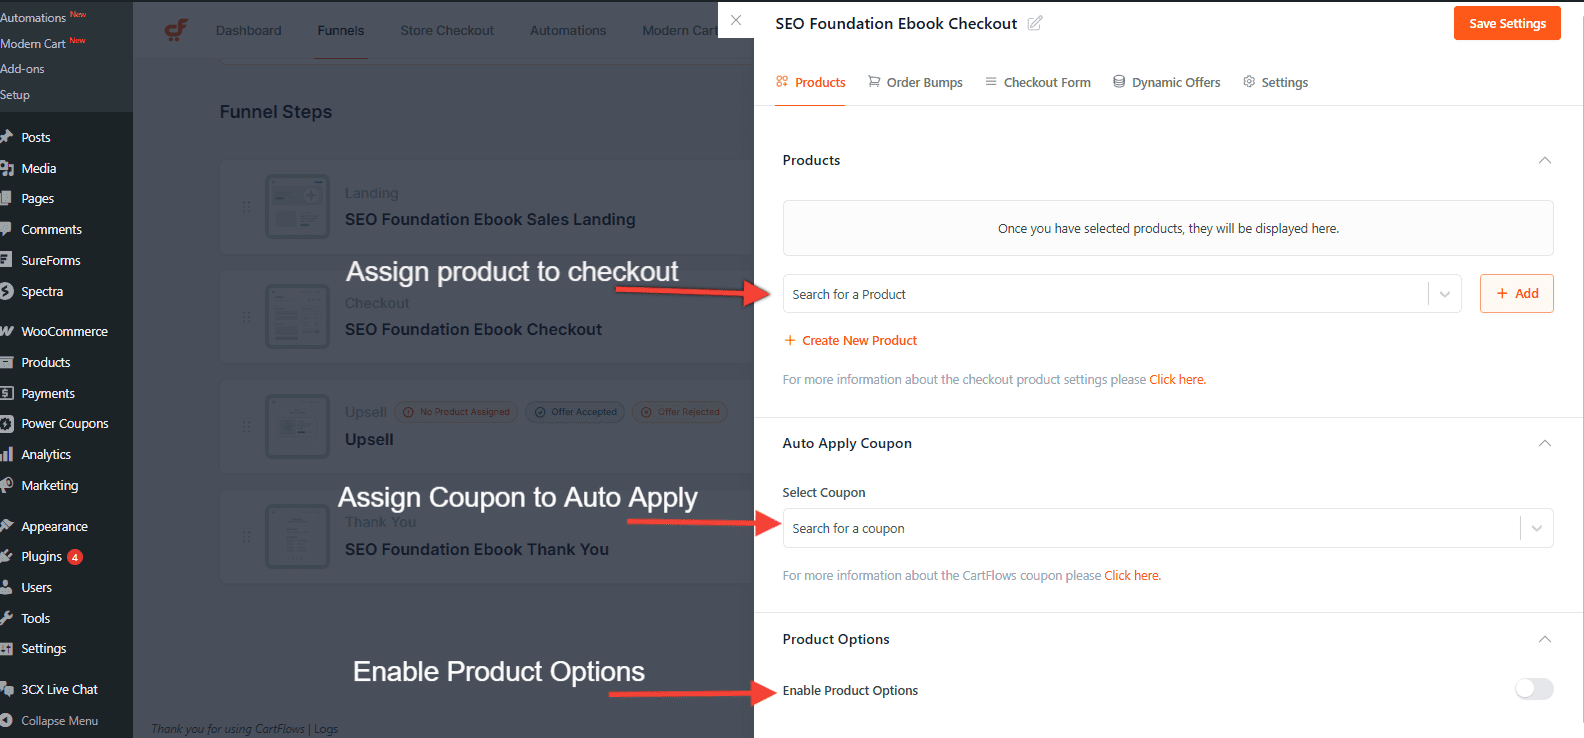Screen dimensions: 1584x738
Task: Click the CartFlows logo in the top bar
Action: point(176,30)
